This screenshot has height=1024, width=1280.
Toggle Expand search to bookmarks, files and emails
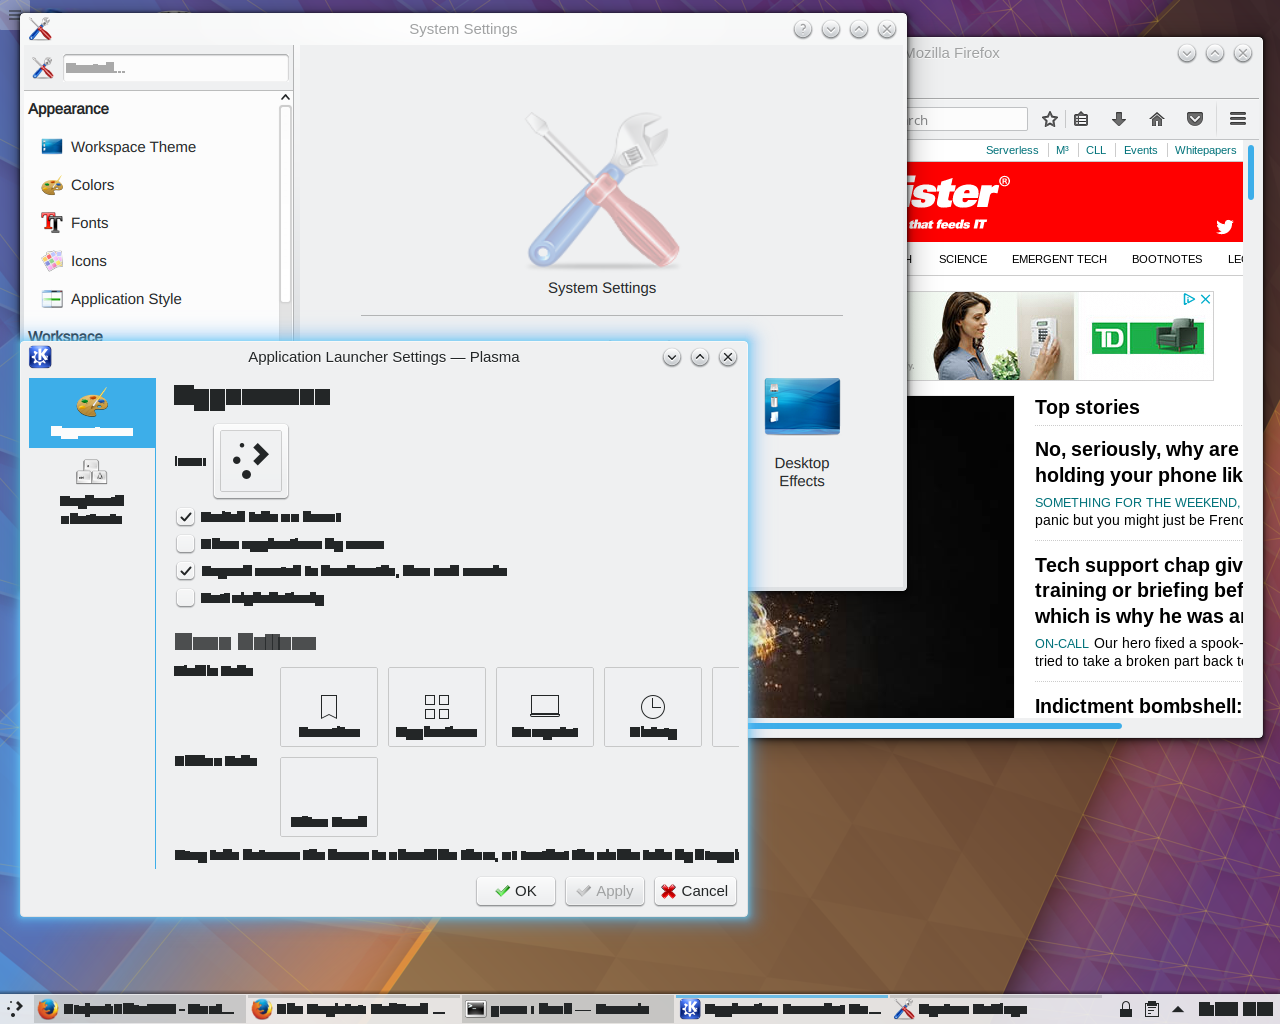[185, 571]
